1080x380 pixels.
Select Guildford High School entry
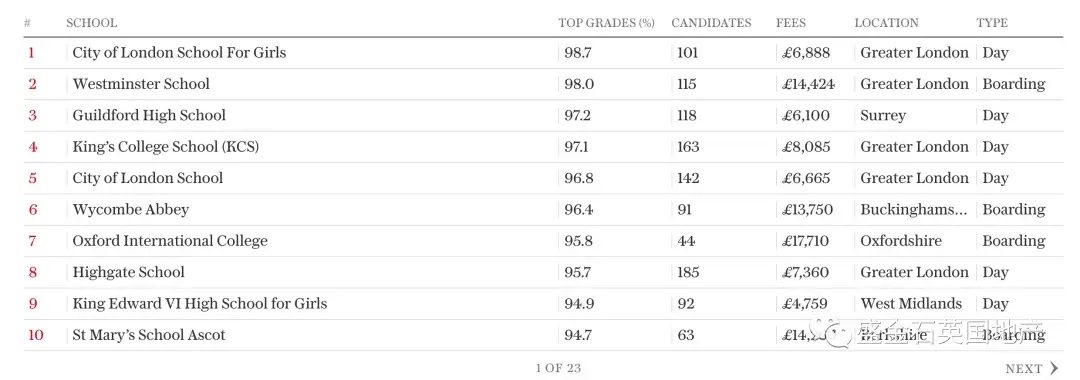149,115
